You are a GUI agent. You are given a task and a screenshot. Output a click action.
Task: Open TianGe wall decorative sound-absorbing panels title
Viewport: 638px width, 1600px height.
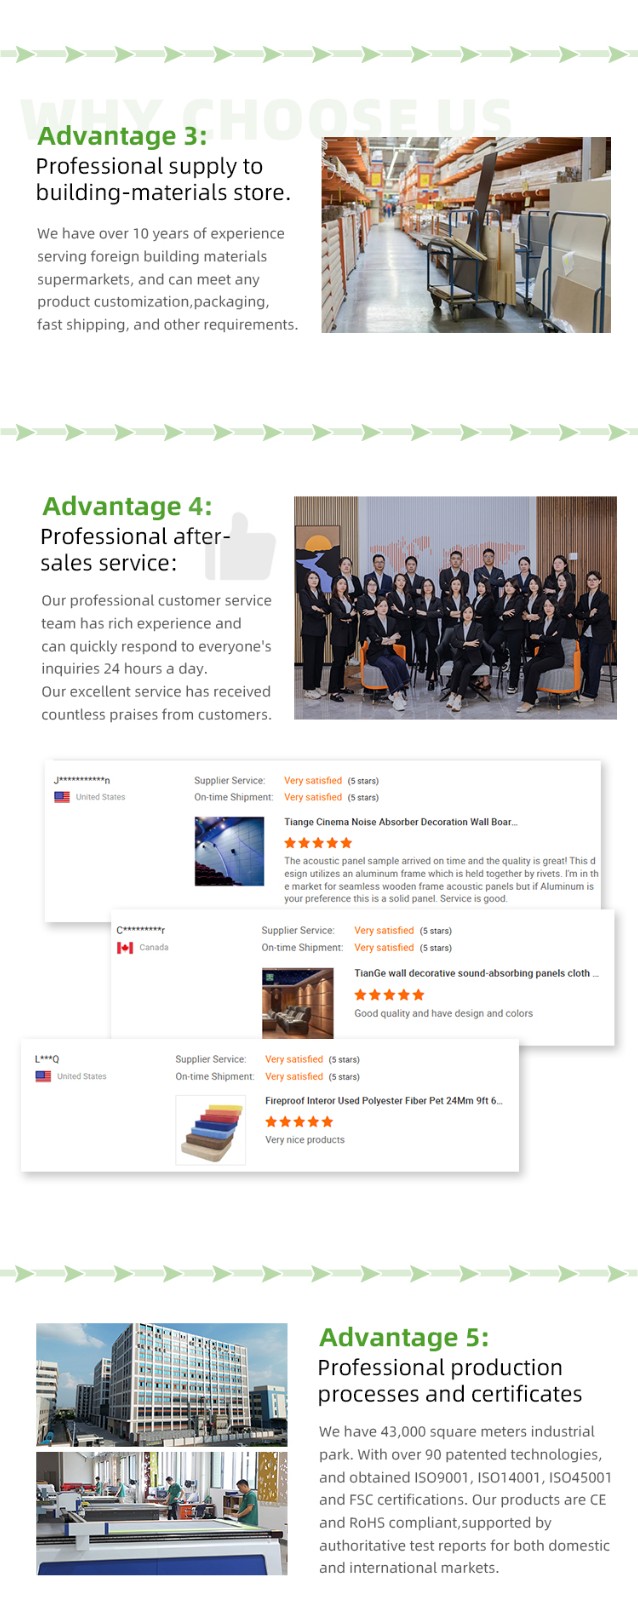tap(477, 973)
